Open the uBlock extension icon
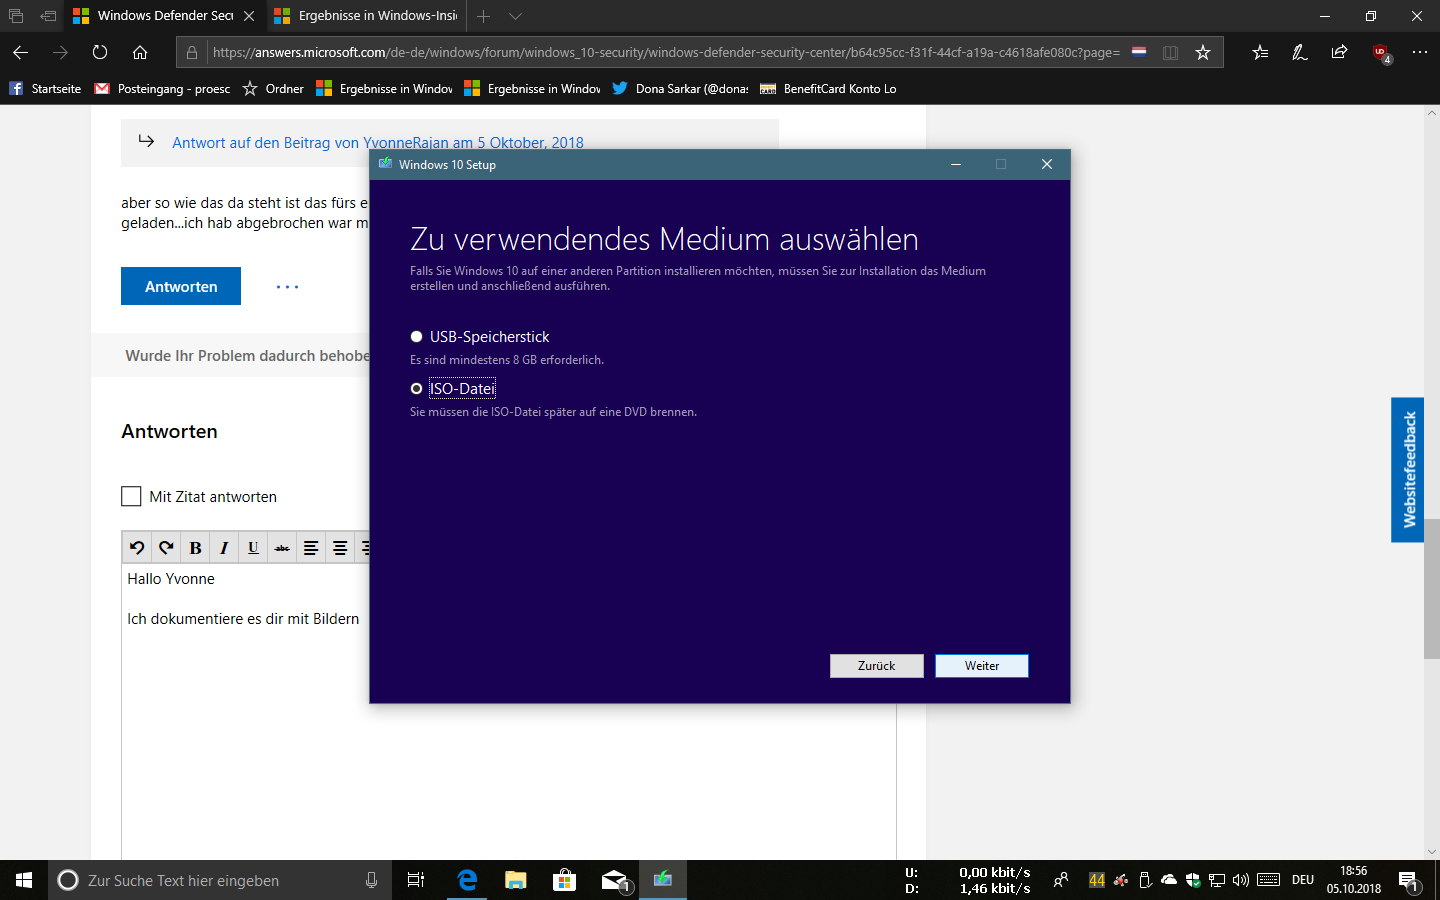 click(1381, 53)
